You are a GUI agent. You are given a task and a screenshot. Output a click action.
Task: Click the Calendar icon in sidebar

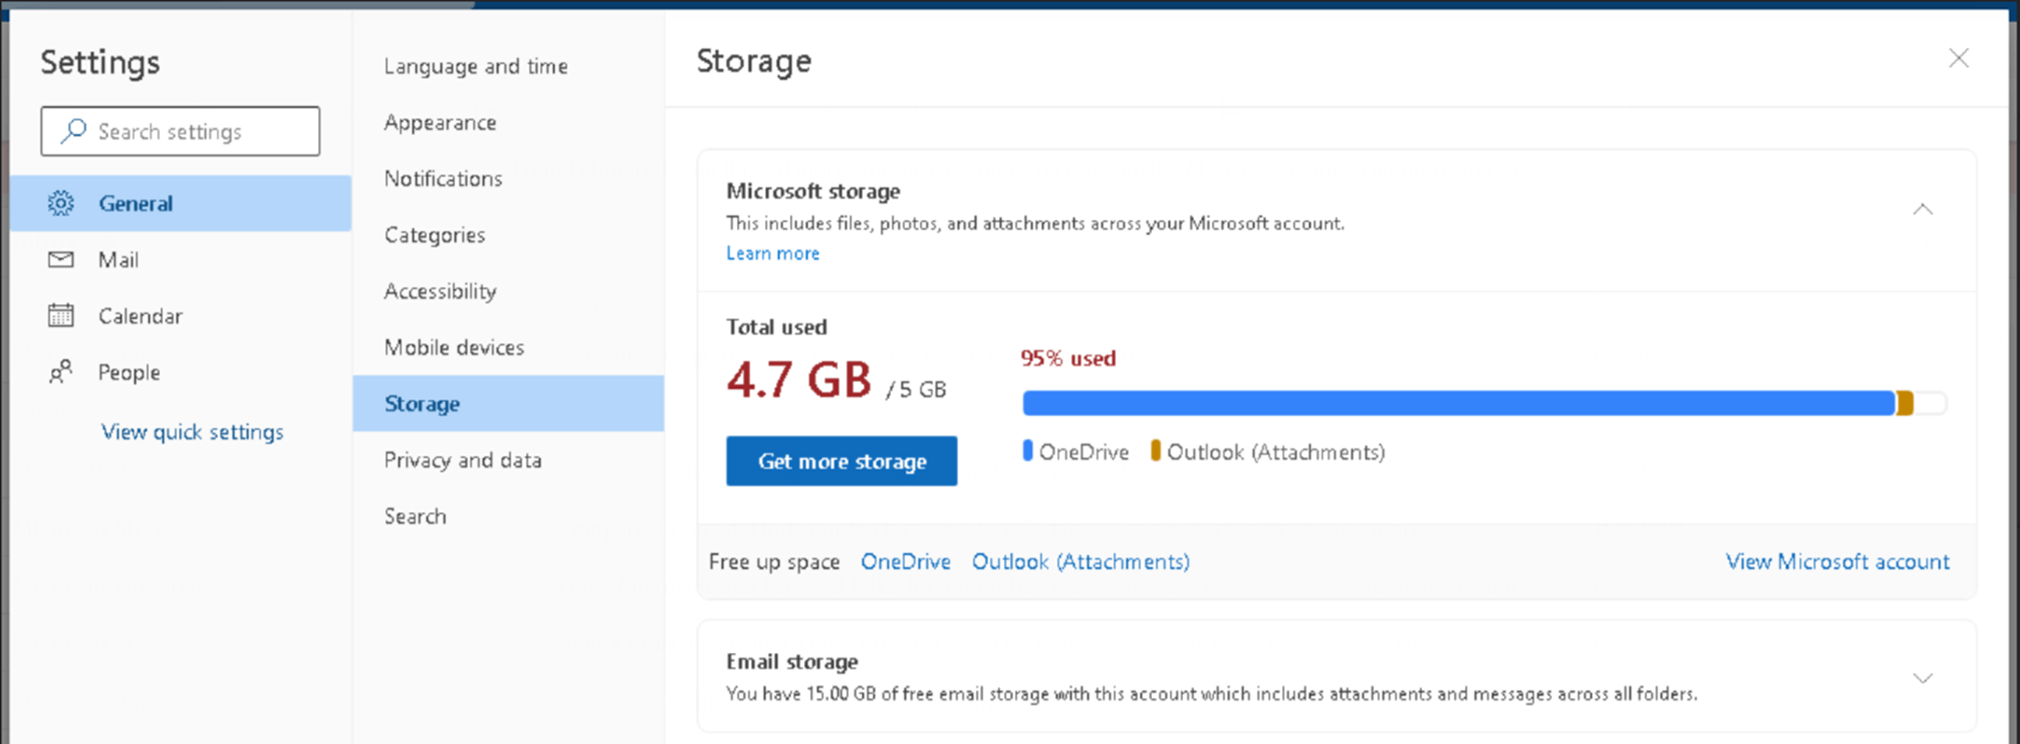[61, 316]
